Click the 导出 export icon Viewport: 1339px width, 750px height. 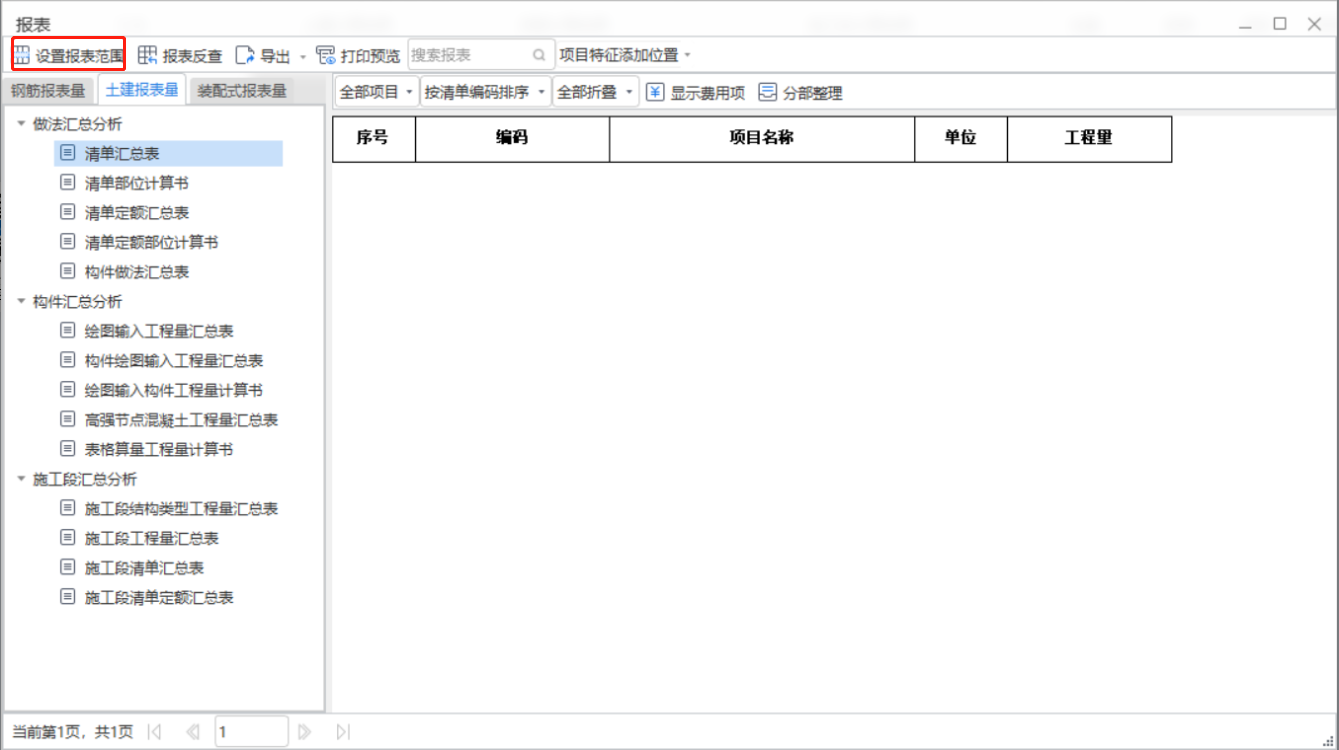245,55
